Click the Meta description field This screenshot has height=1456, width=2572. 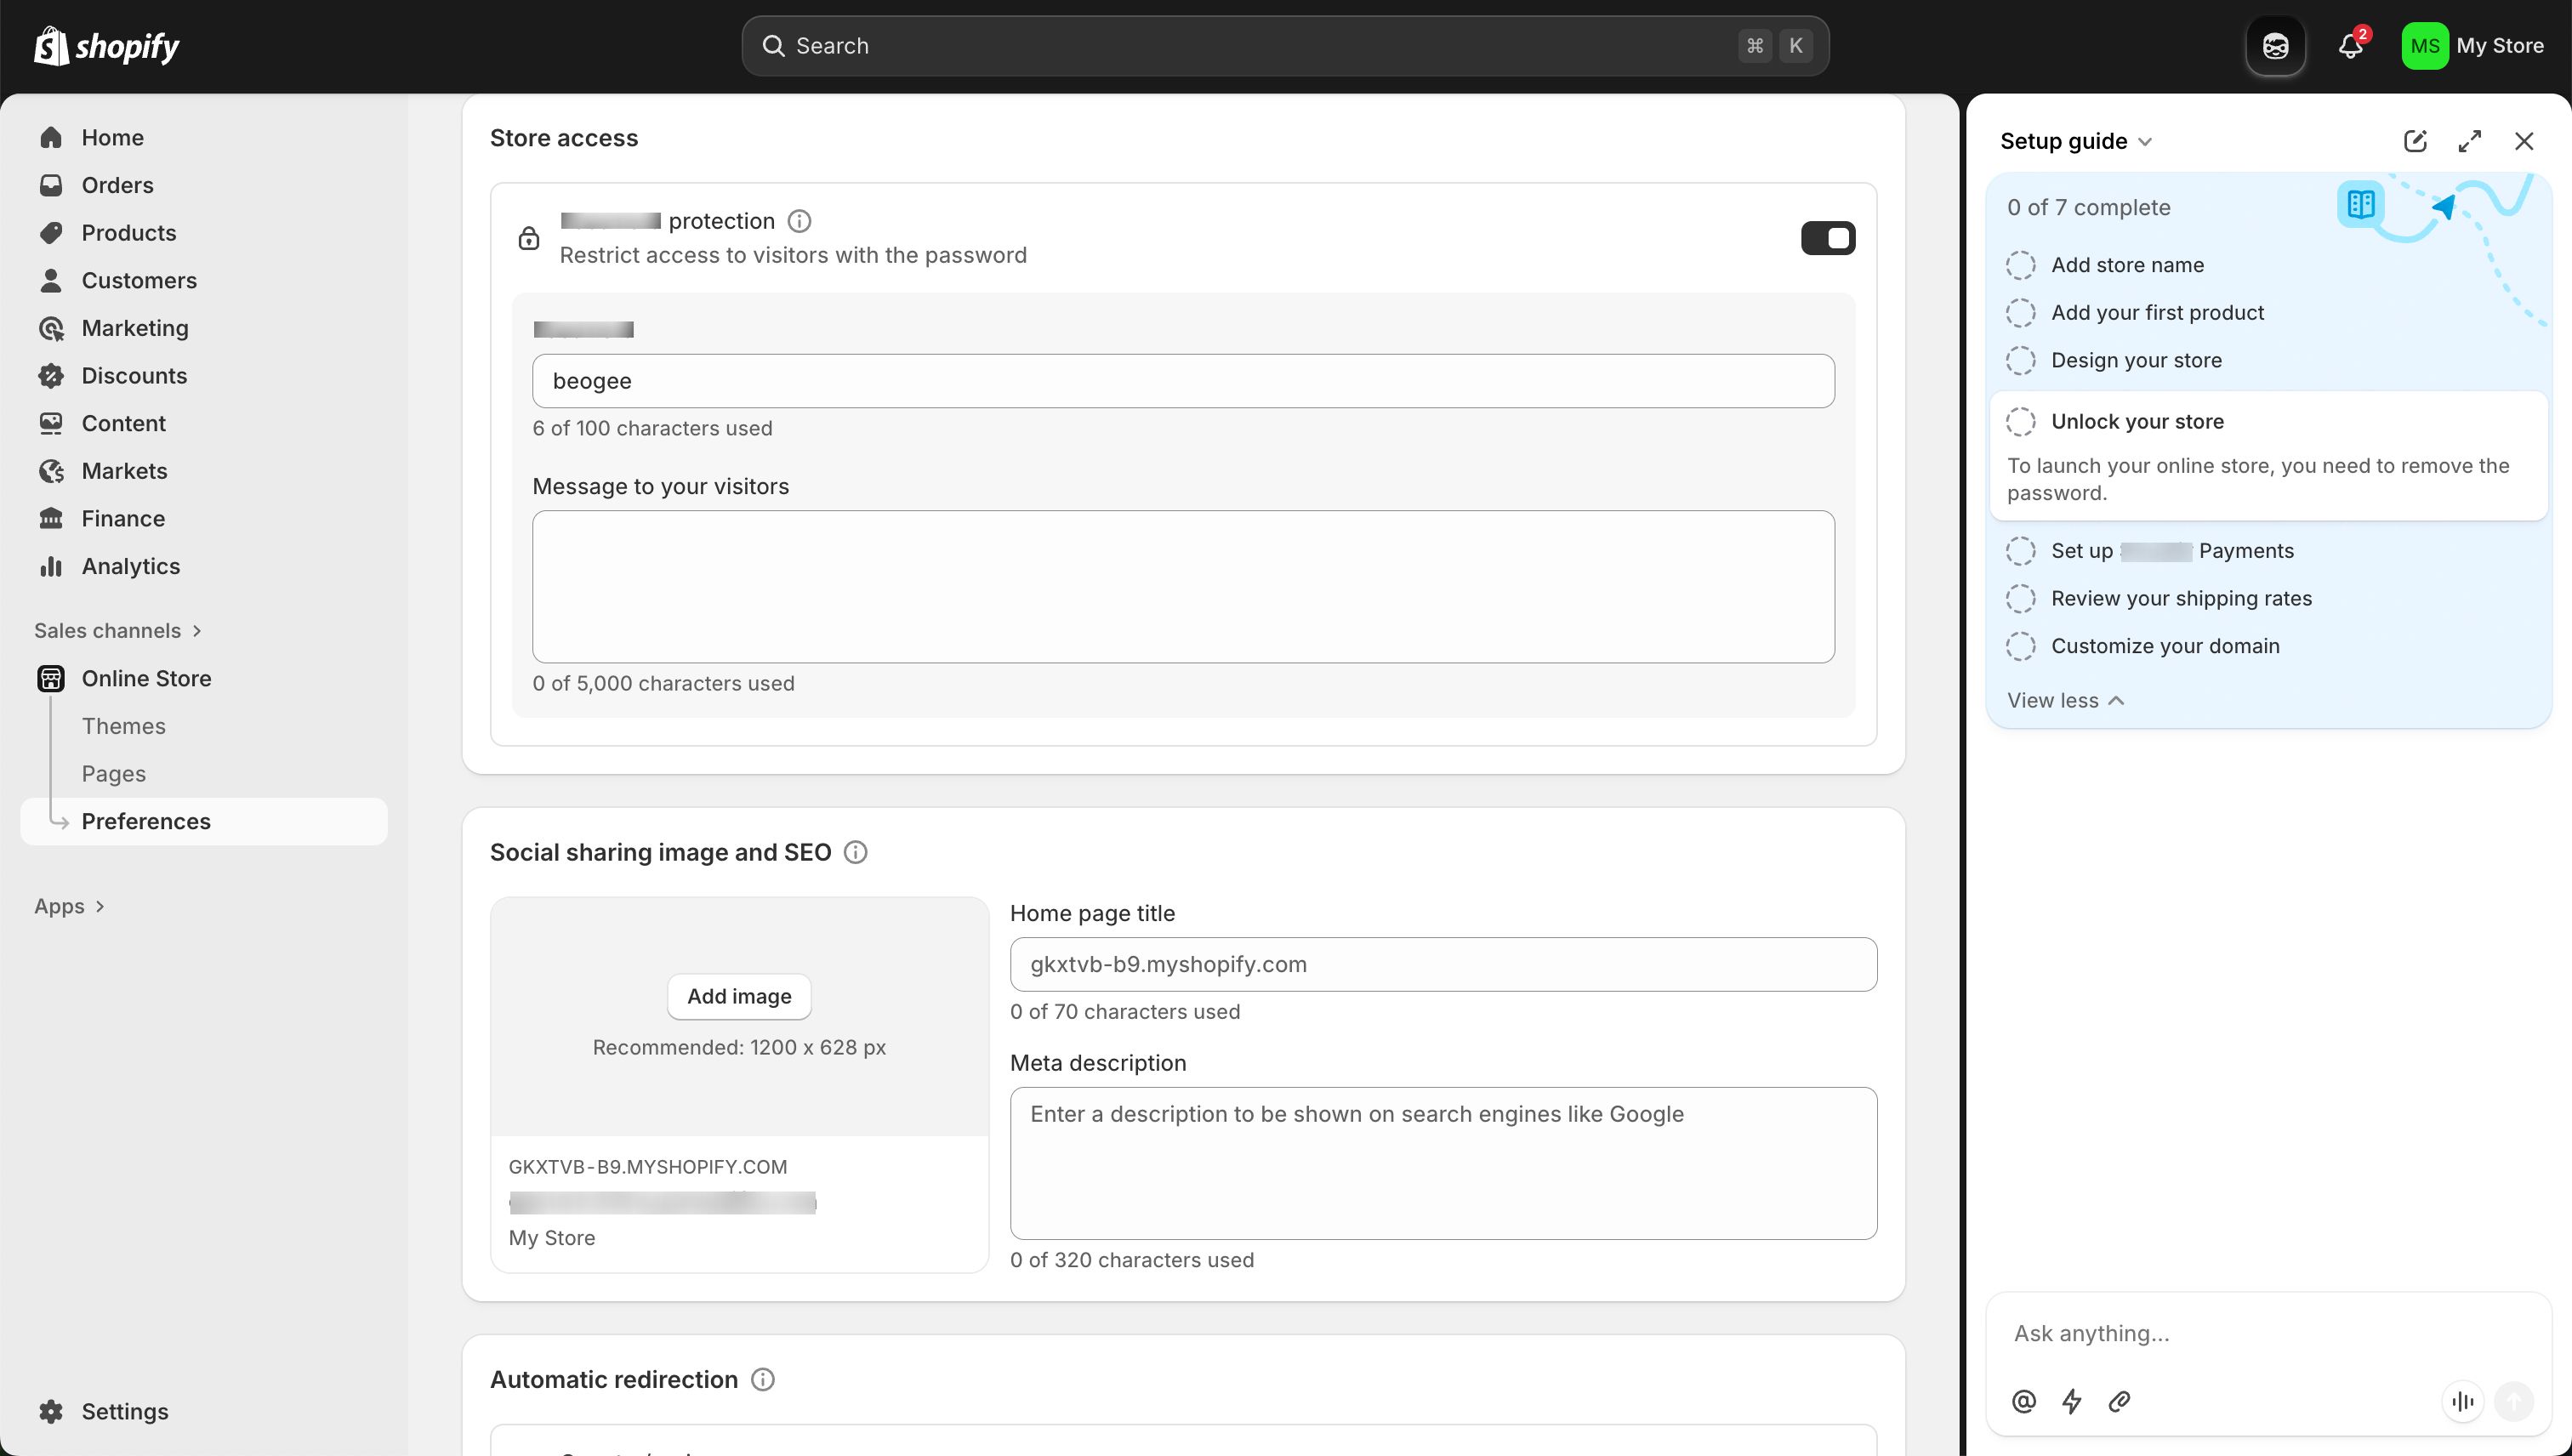[1443, 1163]
